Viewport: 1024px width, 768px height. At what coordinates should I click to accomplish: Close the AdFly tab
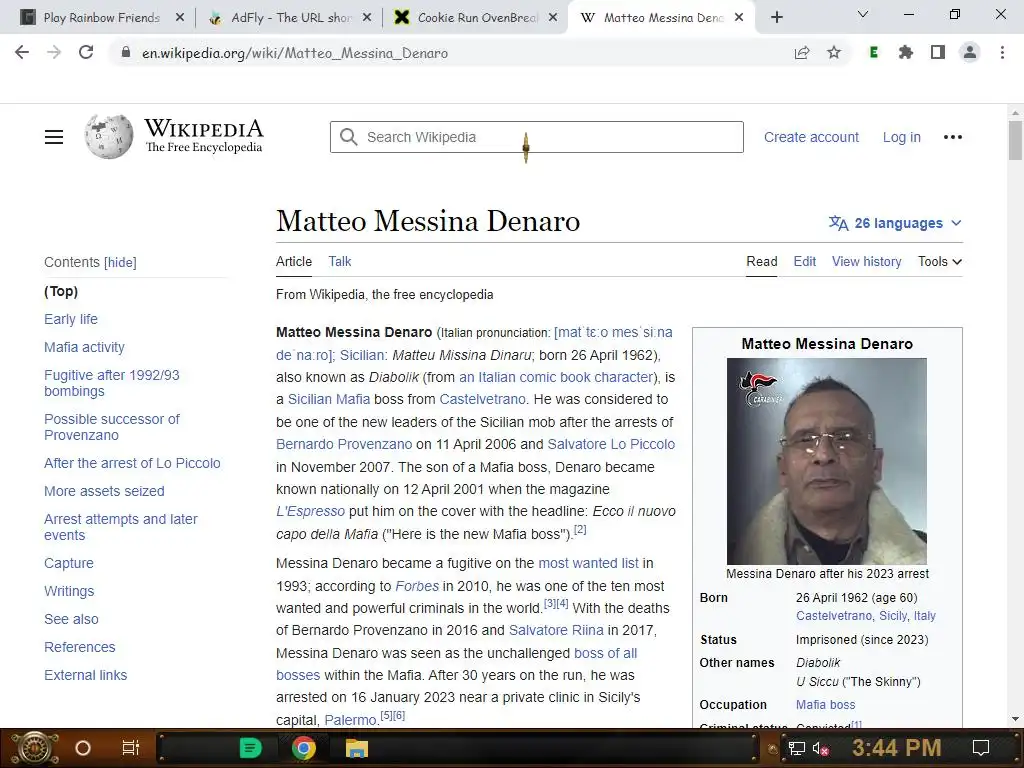pos(367,18)
